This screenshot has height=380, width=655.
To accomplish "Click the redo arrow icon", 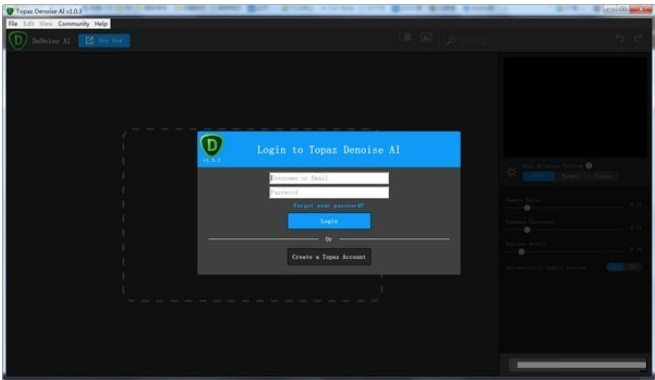I will pyautogui.click(x=638, y=39).
